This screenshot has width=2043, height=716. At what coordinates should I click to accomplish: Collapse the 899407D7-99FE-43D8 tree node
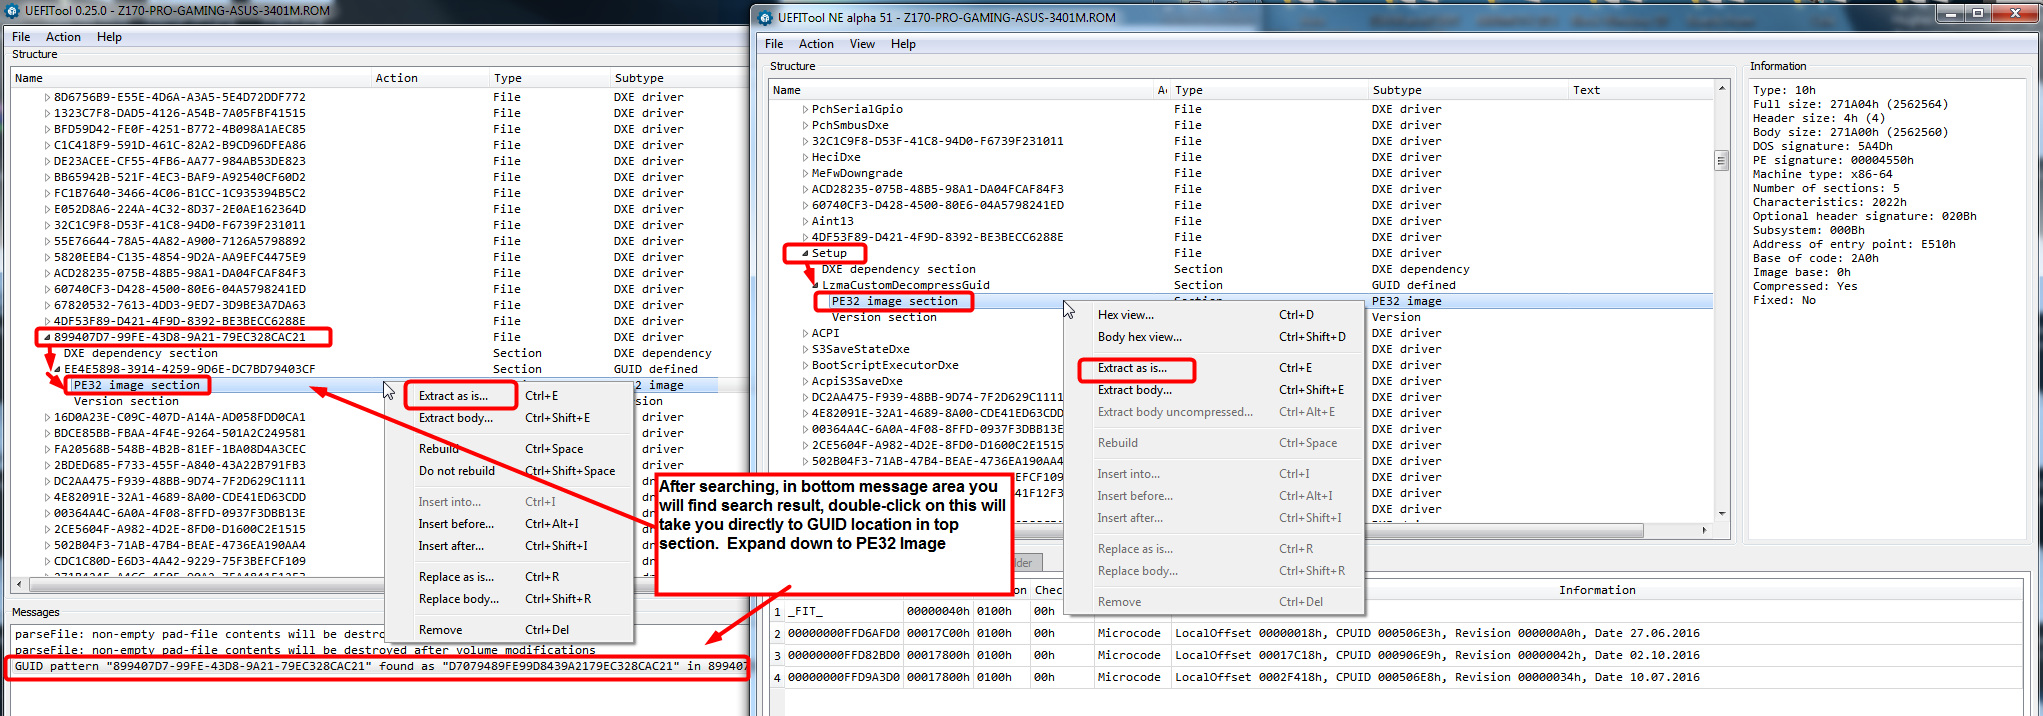click(x=47, y=337)
